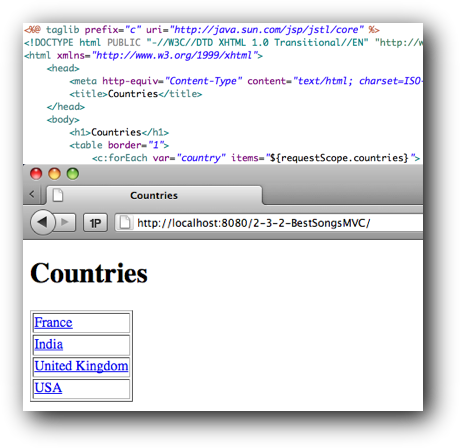Open the United Kingdom link

81,366
